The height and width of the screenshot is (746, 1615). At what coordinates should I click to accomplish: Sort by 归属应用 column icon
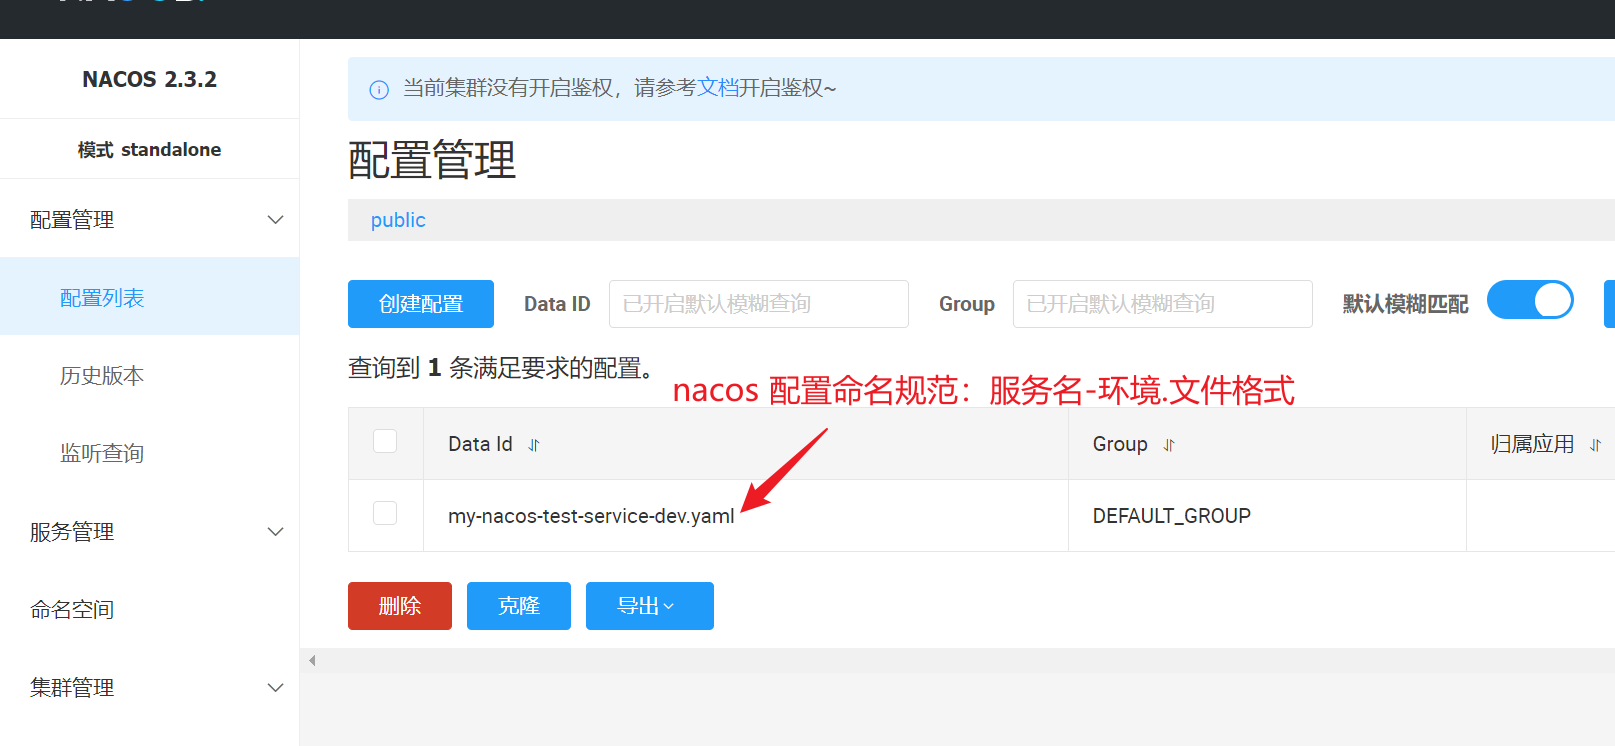1596,445
